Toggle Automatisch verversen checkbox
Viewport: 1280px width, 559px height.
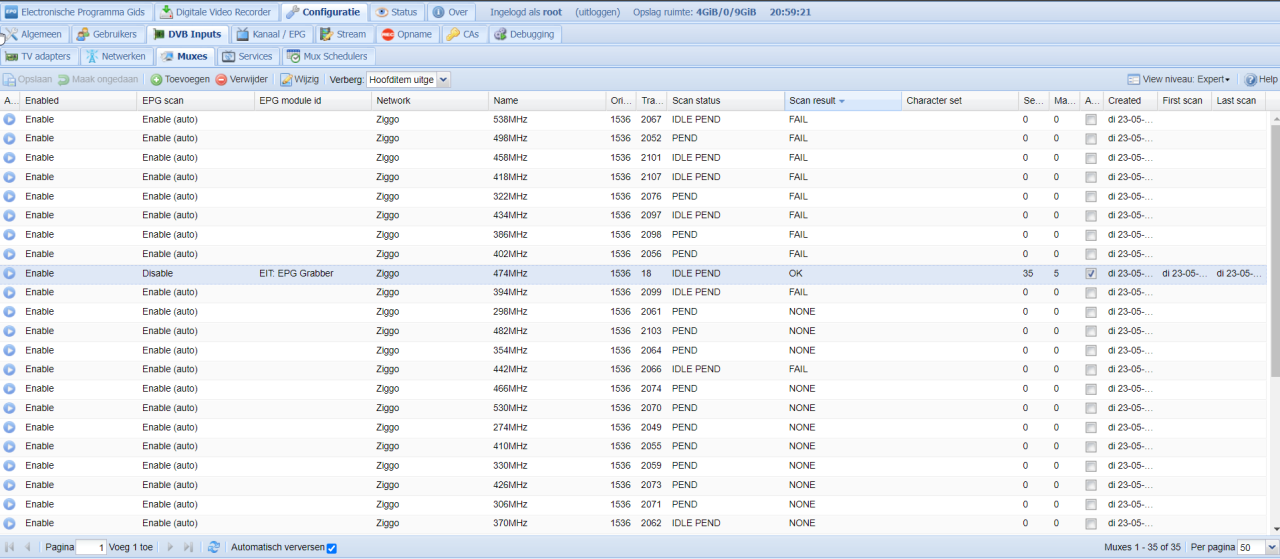tap(332, 548)
